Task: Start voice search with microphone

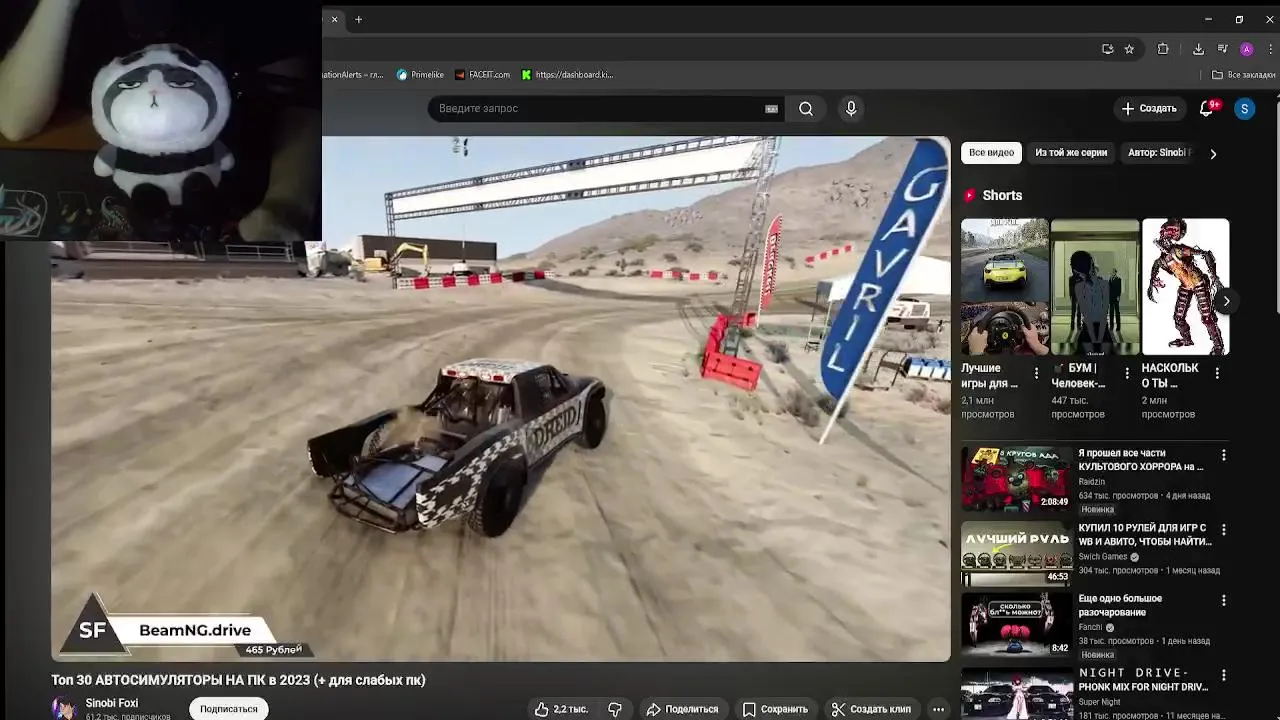Action: [x=851, y=108]
